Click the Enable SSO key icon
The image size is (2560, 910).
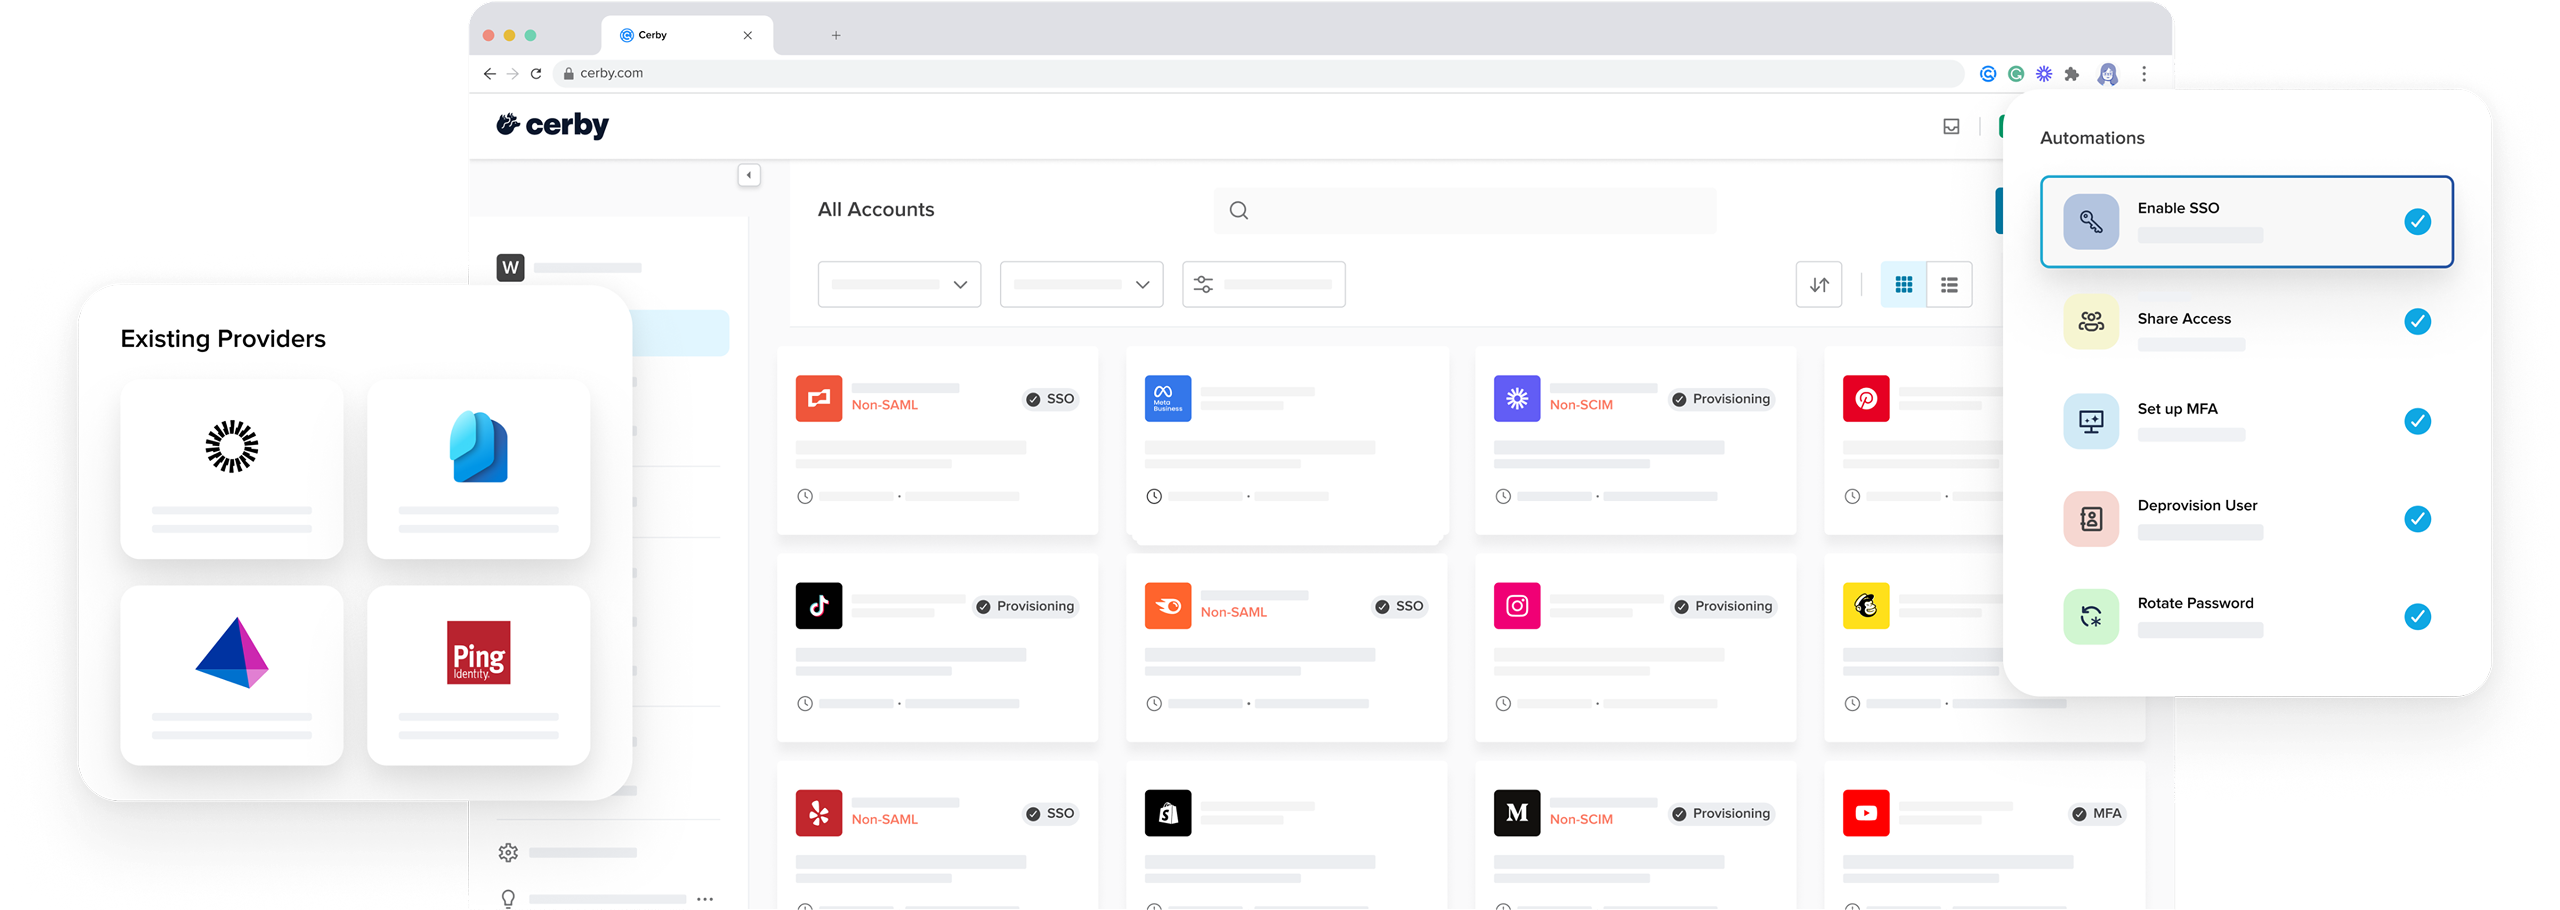click(2091, 221)
